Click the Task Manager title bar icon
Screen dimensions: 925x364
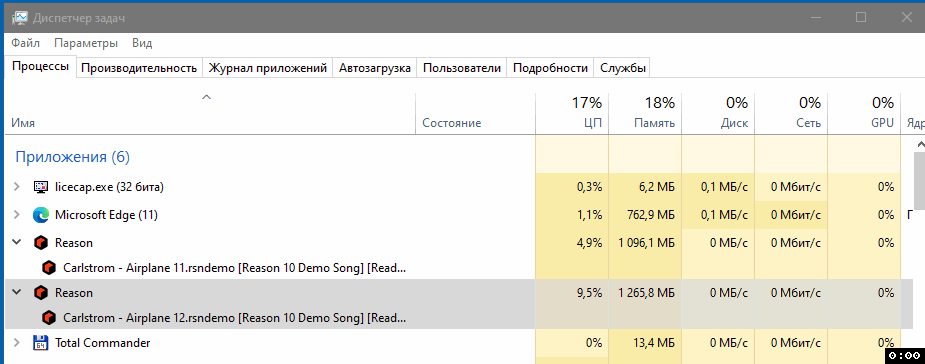coord(19,18)
